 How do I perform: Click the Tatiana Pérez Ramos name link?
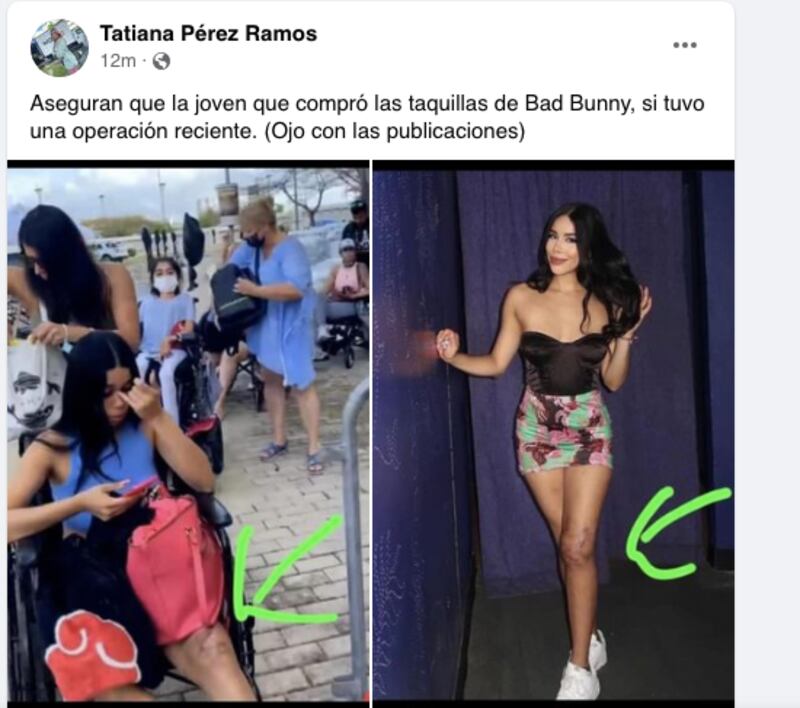tap(208, 34)
